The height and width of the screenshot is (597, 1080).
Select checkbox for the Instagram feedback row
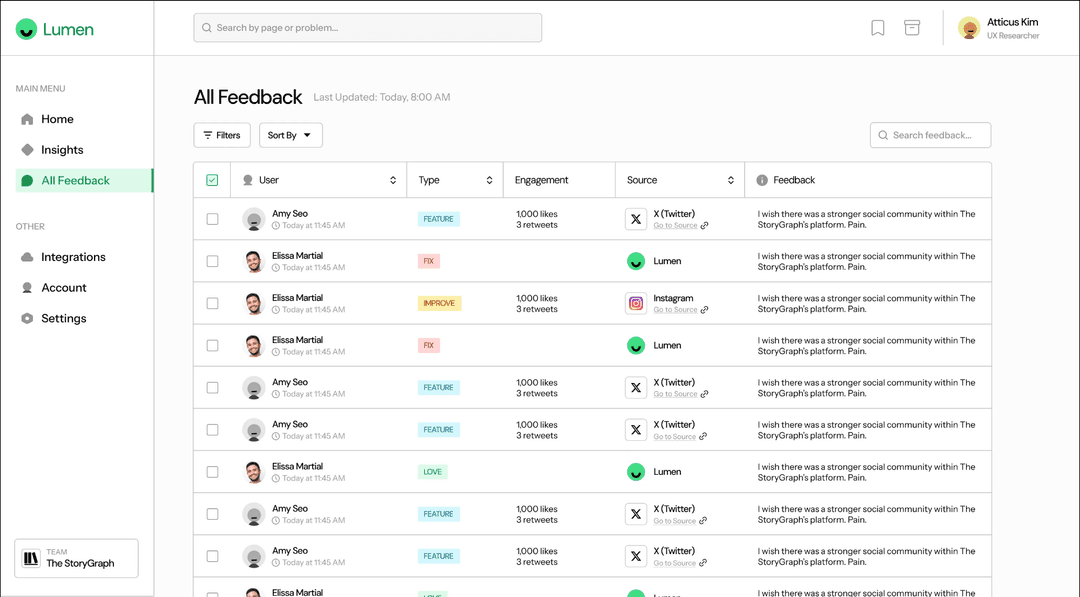(x=212, y=303)
